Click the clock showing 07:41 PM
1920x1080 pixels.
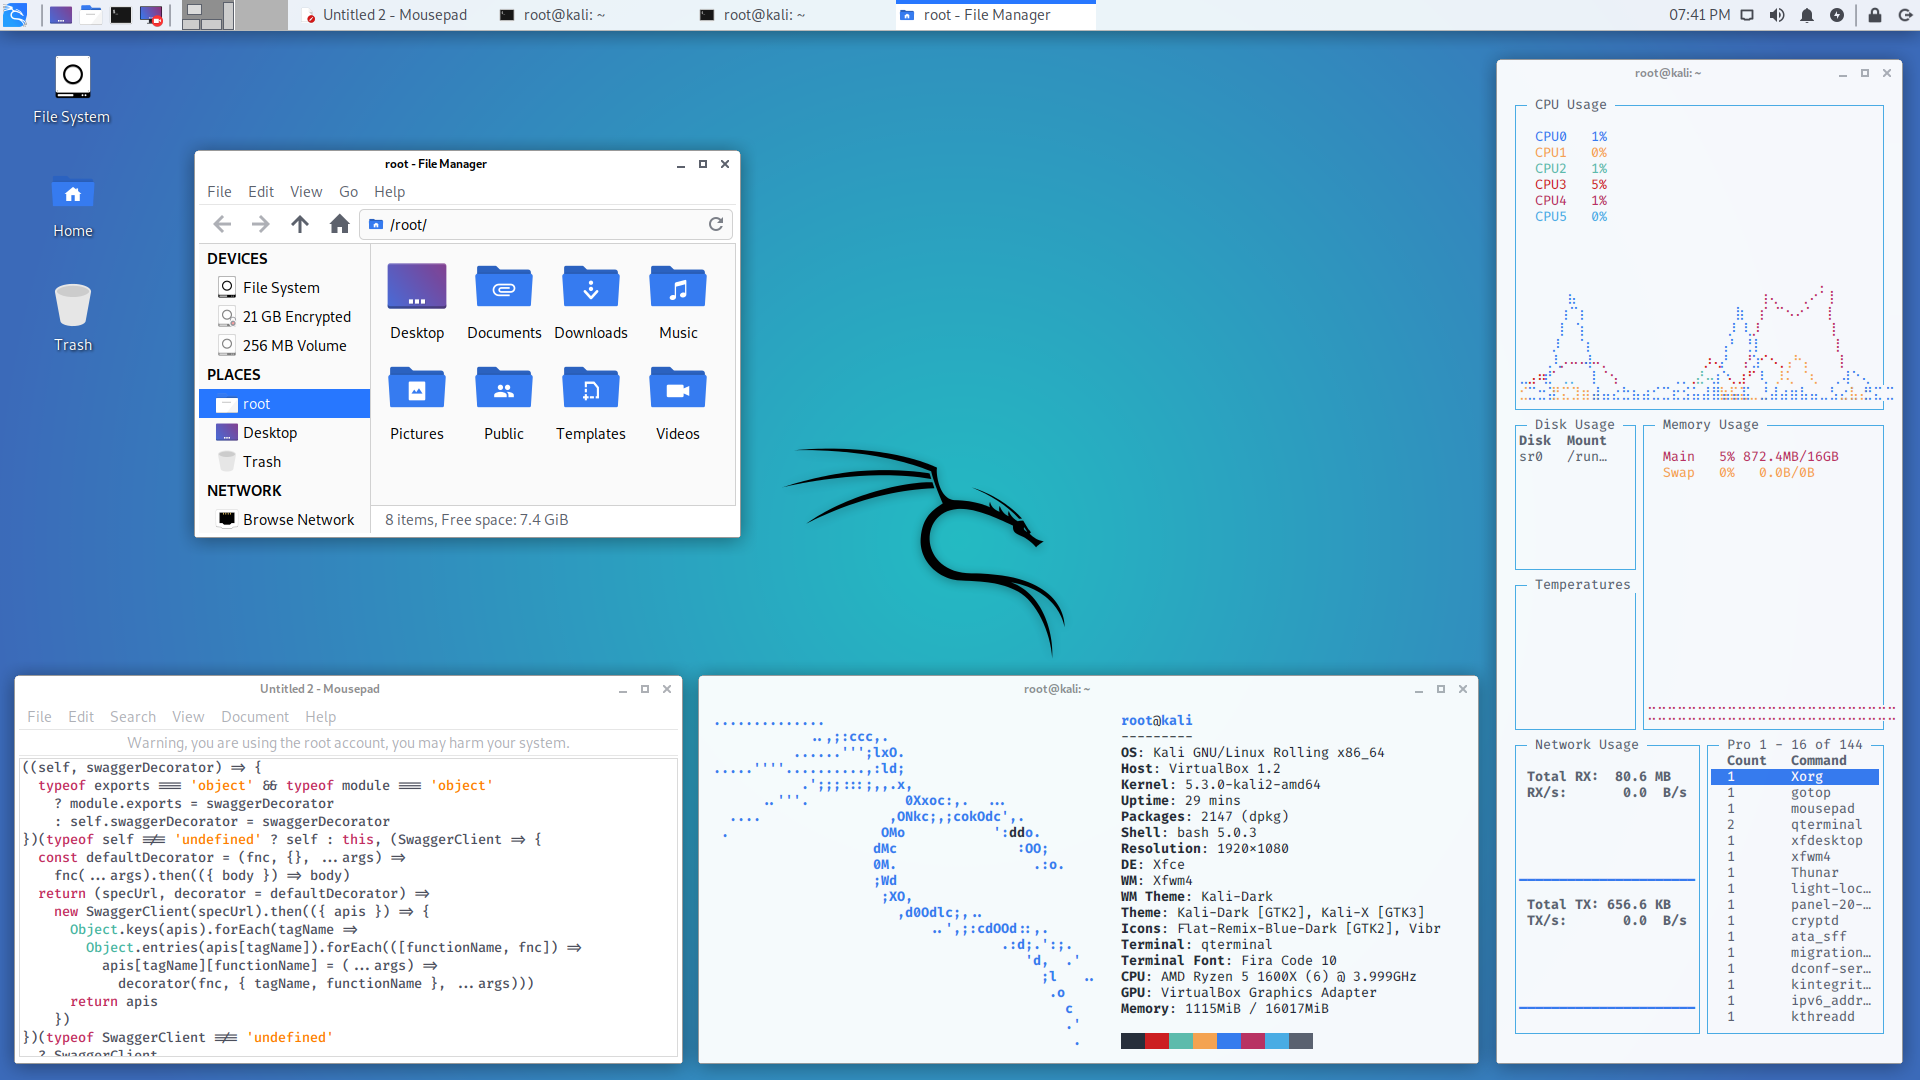coord(1699,15)
